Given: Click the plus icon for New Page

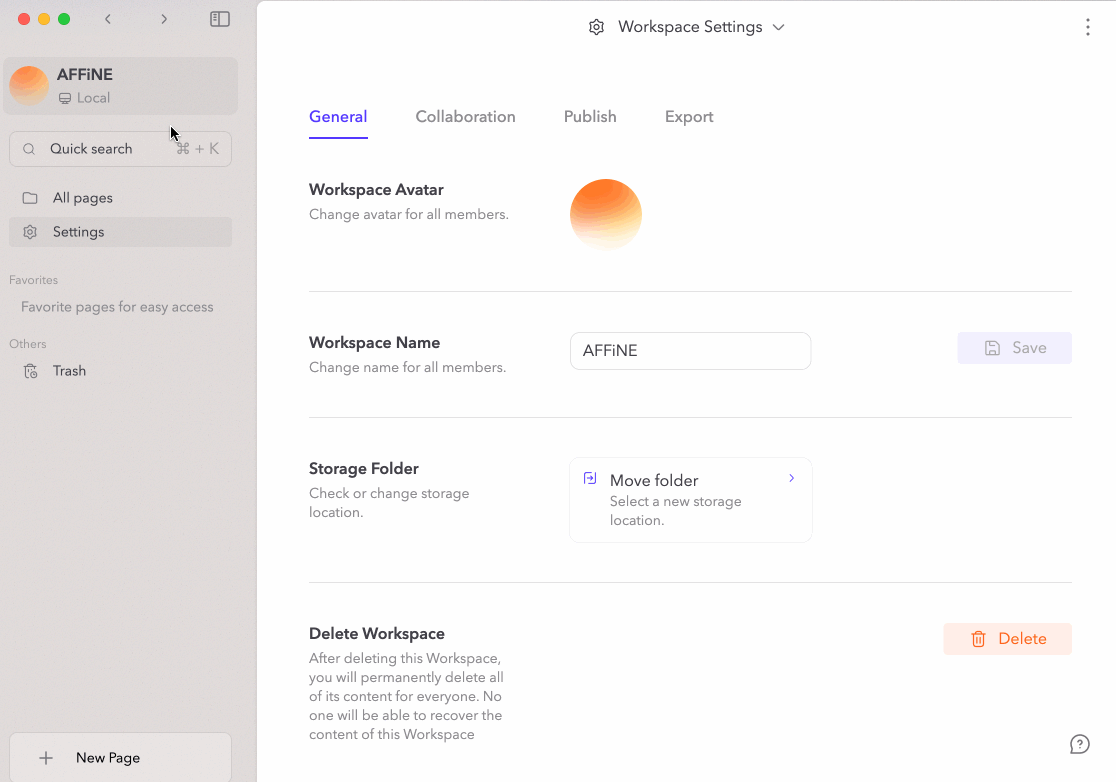Looking at the screenshot, I should tap(46, 758).
